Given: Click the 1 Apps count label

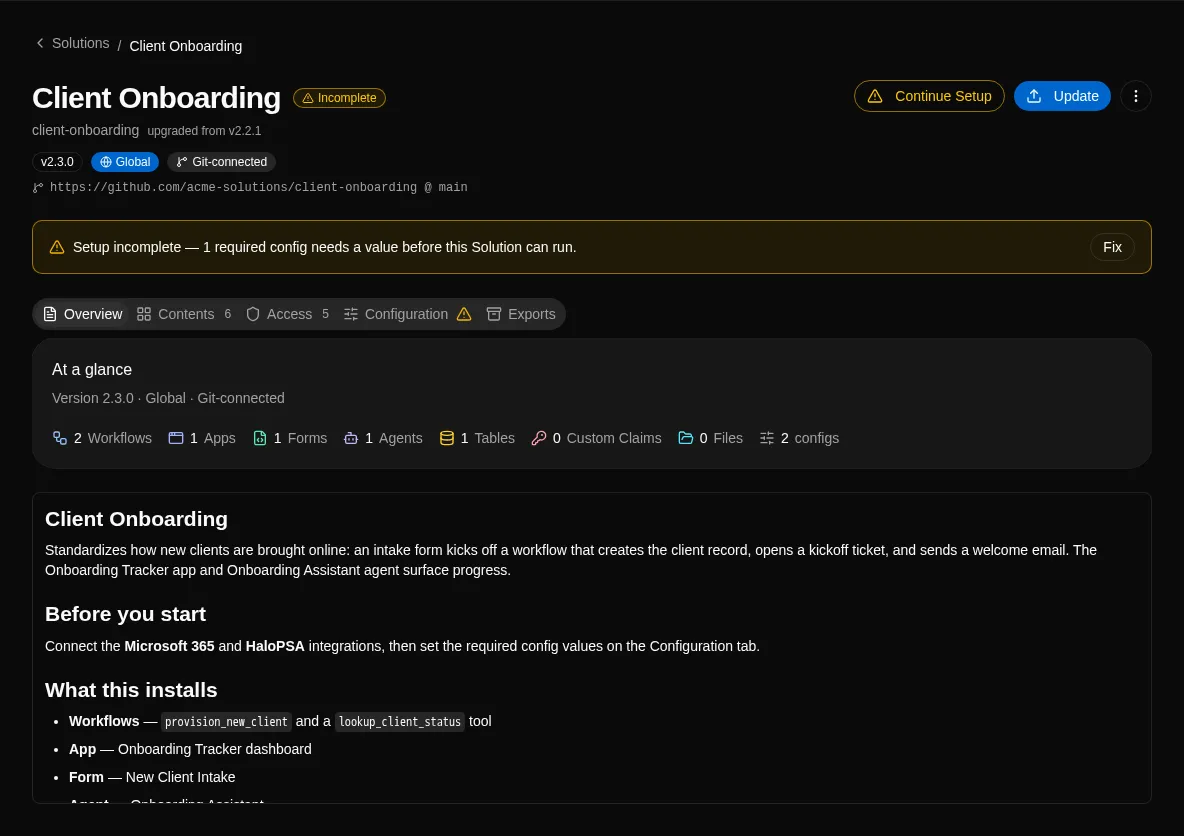Looking at the screenshot, I should coord(212,438).
